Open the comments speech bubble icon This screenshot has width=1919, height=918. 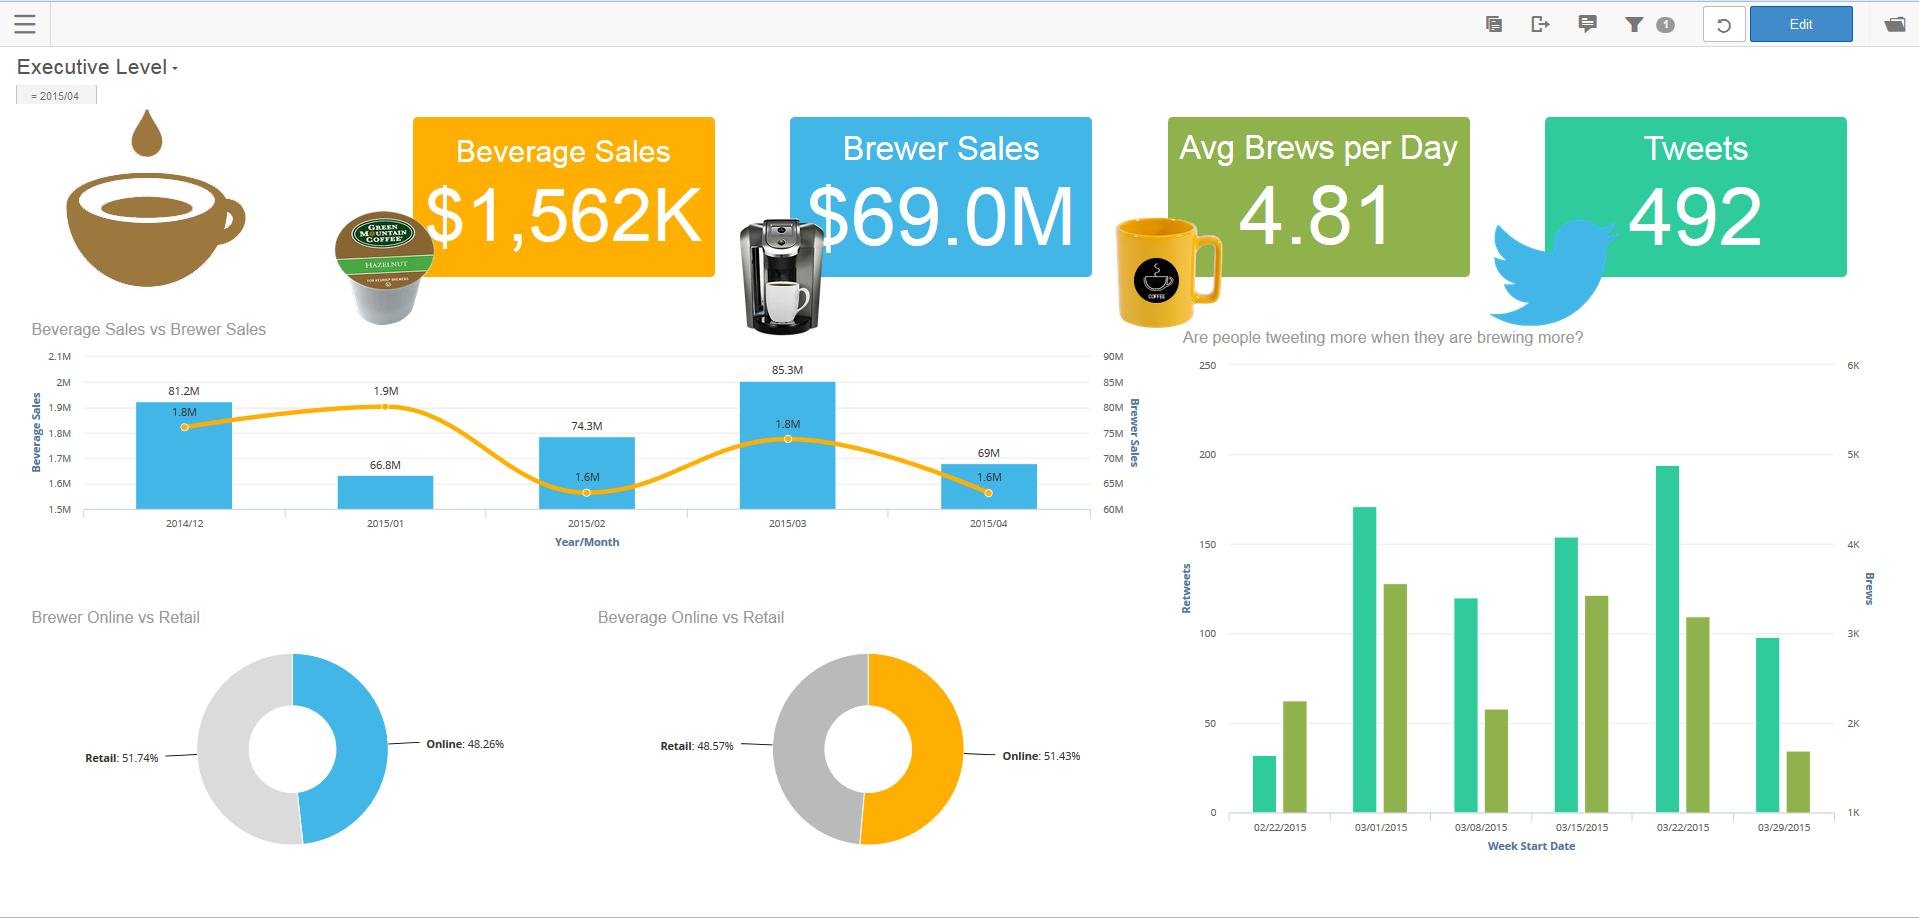[1587, 24]
